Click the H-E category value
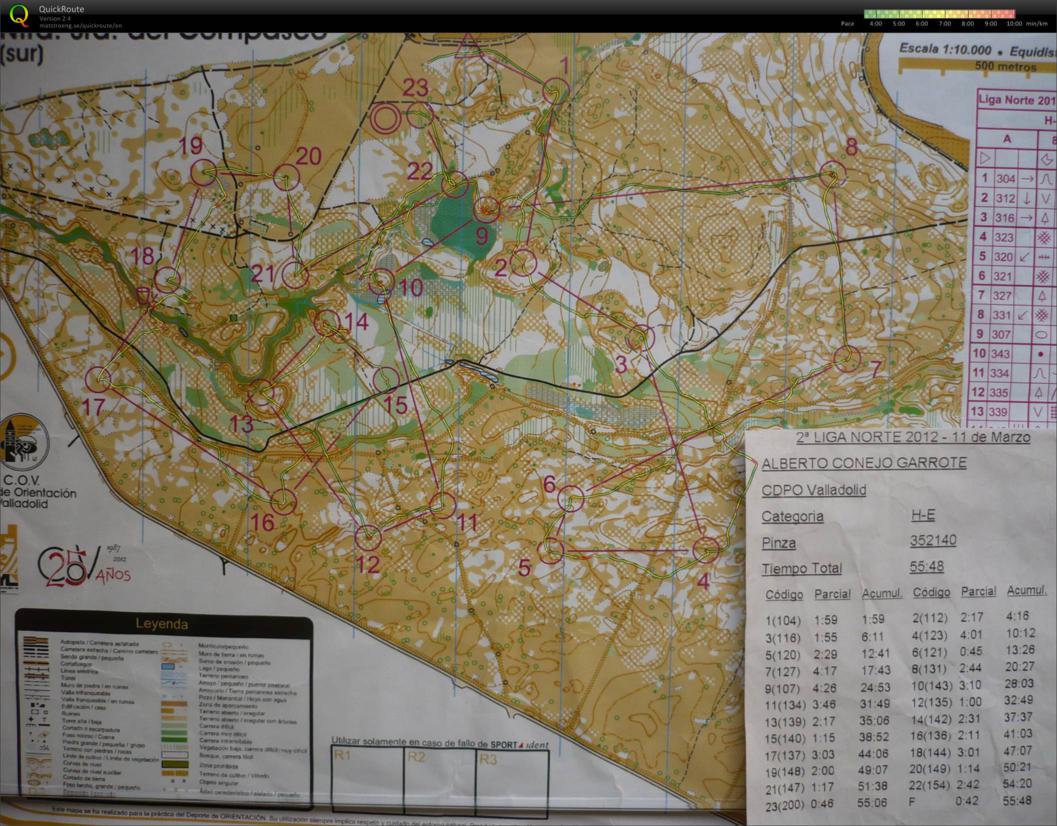The image size is (1057, 826). [923, 515]
